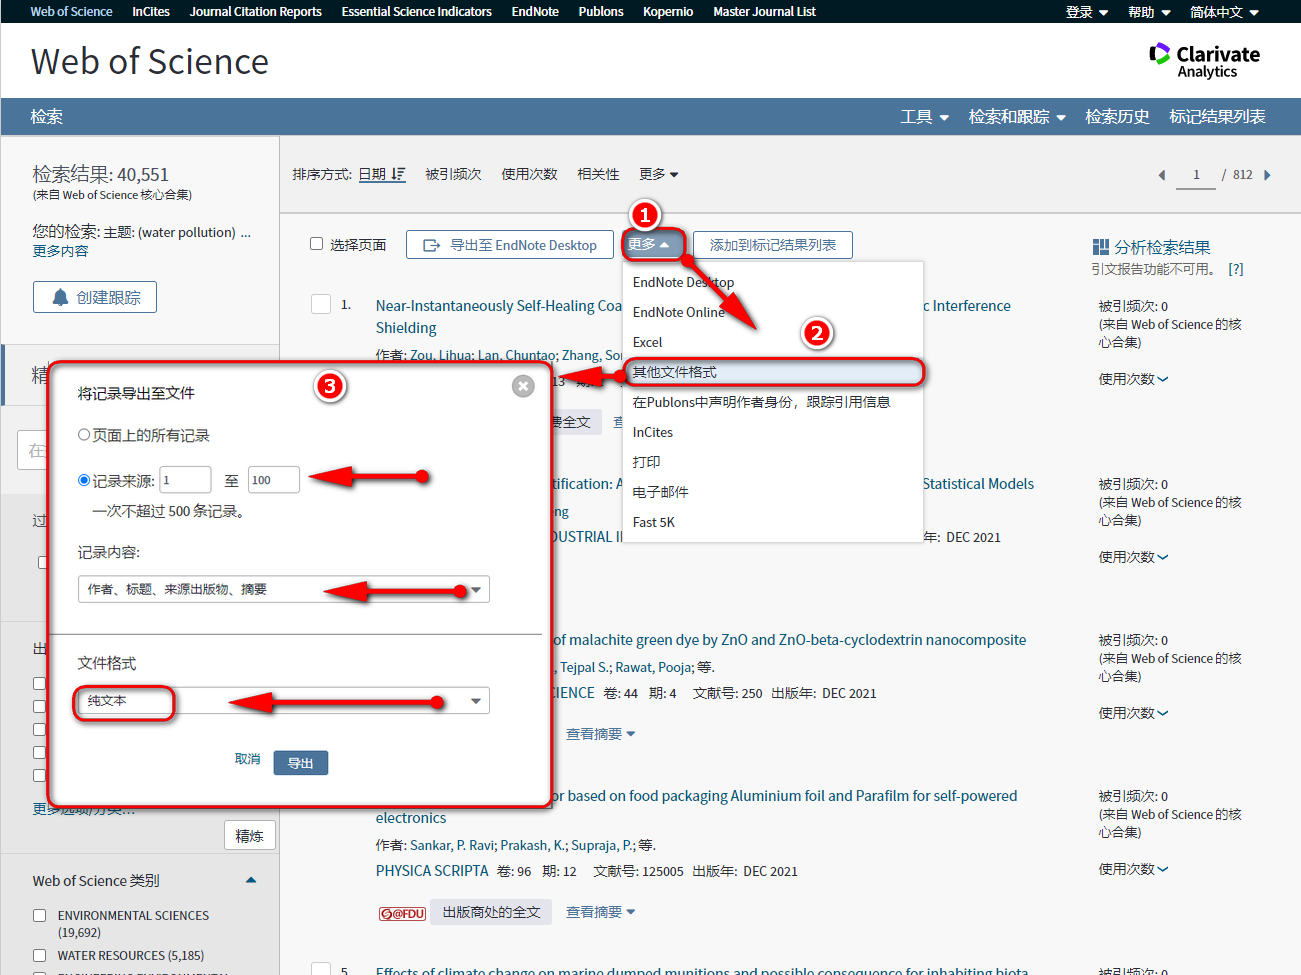Screen dimensions: 1301x975
Task: Choose 打印 from export menu
Action: [646, 462]
